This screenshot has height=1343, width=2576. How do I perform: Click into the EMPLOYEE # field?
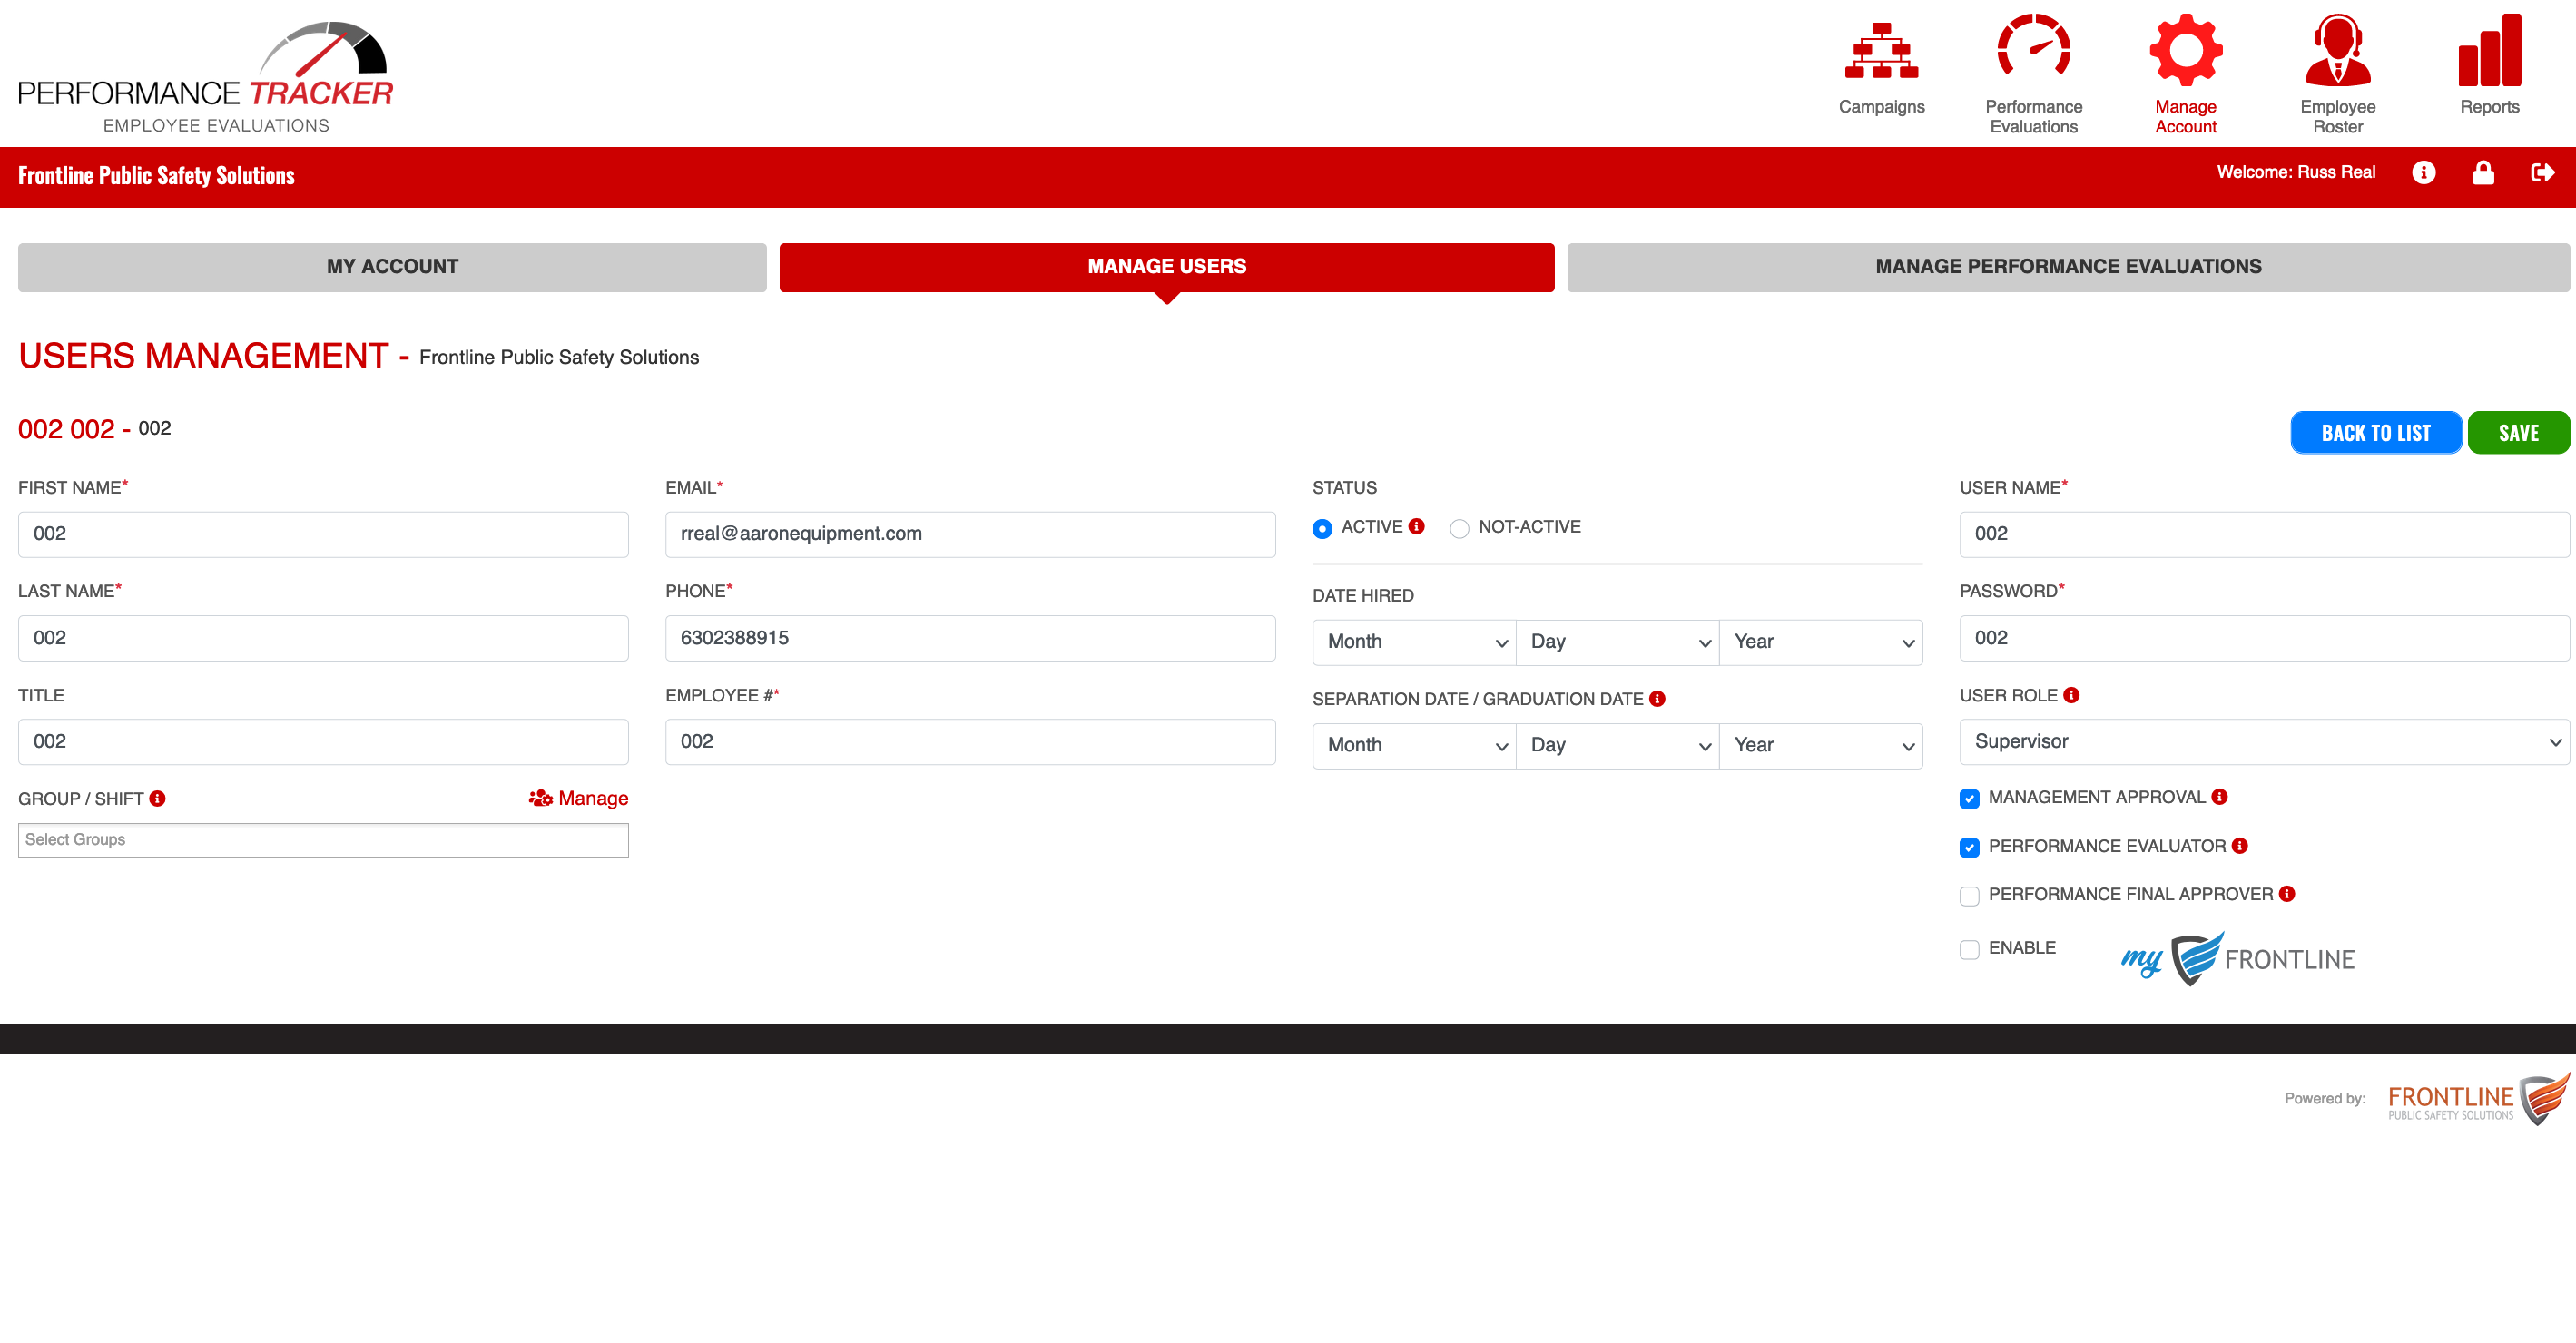coord(970,742)
